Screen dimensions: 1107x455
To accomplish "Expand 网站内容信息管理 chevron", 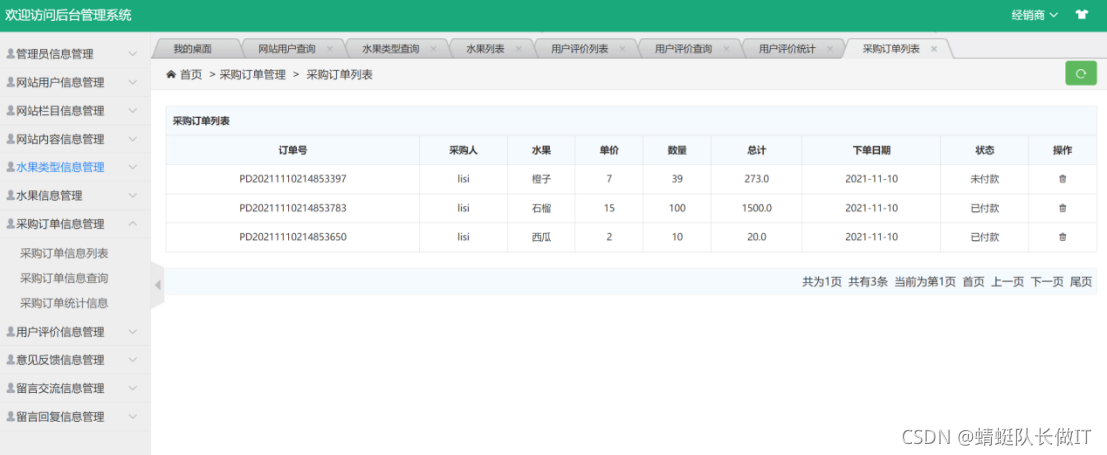I will 133,138.
